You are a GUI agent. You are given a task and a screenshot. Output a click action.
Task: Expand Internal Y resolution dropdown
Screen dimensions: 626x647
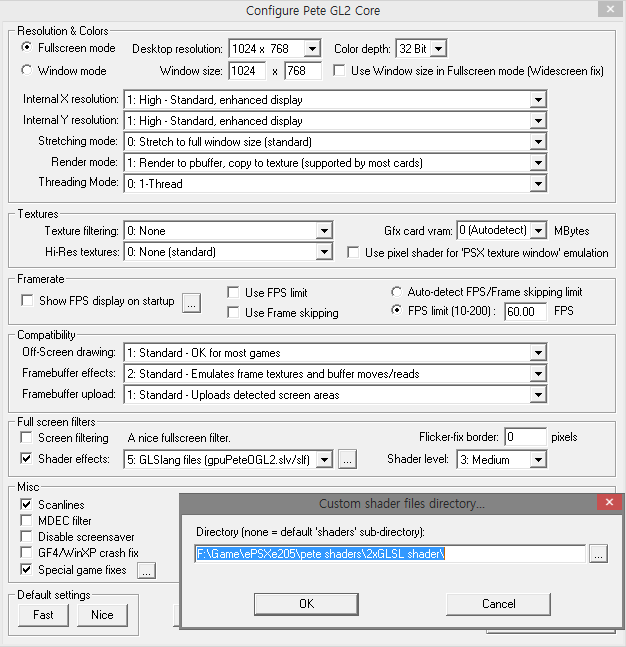[538, 120]
